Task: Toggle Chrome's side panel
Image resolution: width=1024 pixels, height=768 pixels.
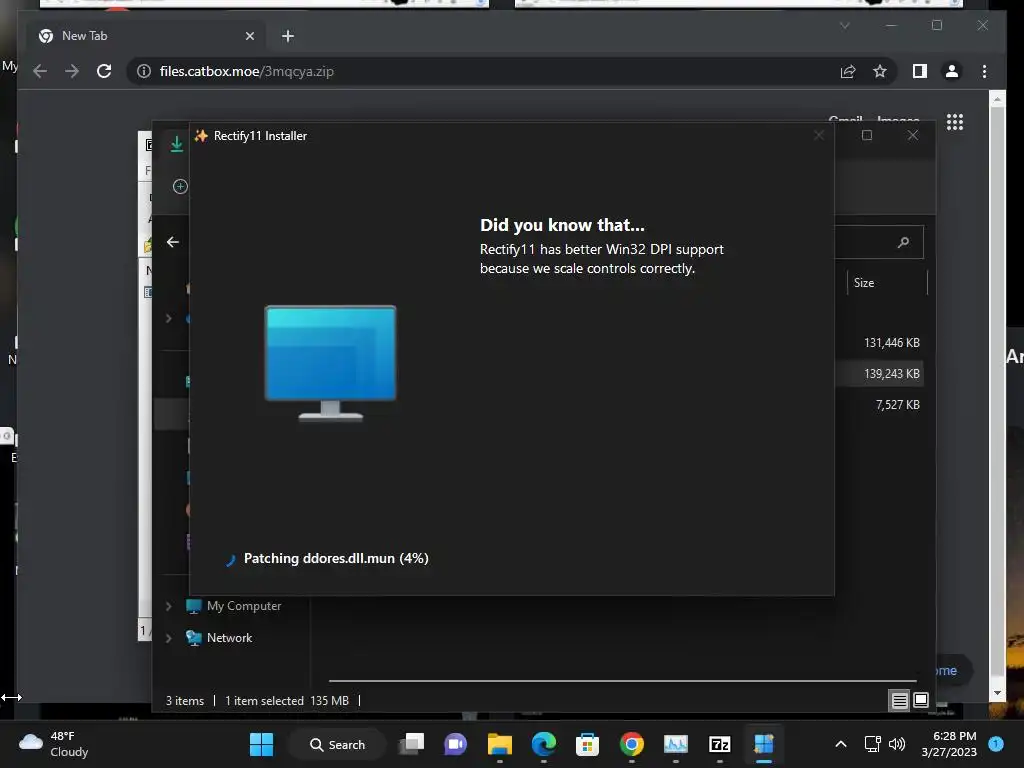Action: coord(920,71)
